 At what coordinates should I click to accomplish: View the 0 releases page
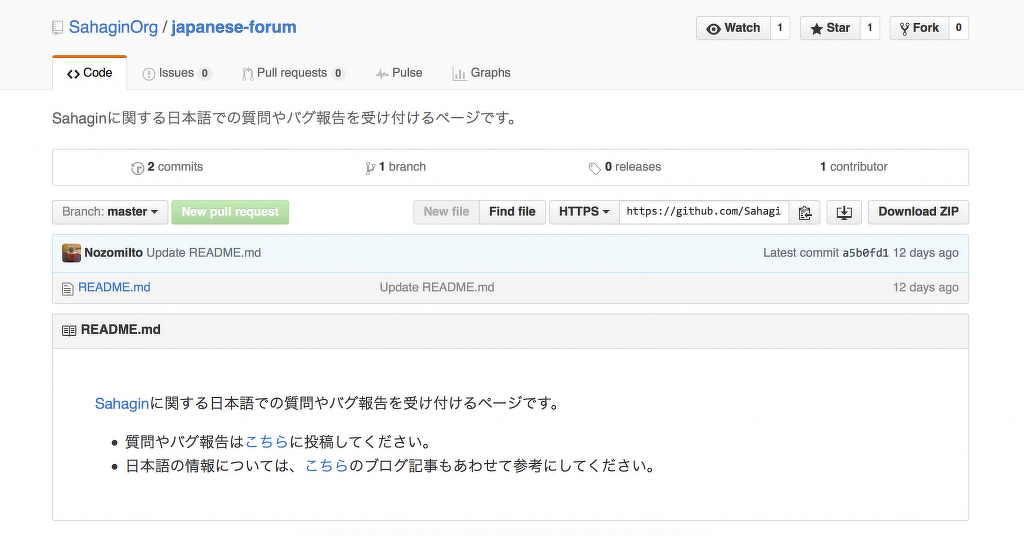625,167
